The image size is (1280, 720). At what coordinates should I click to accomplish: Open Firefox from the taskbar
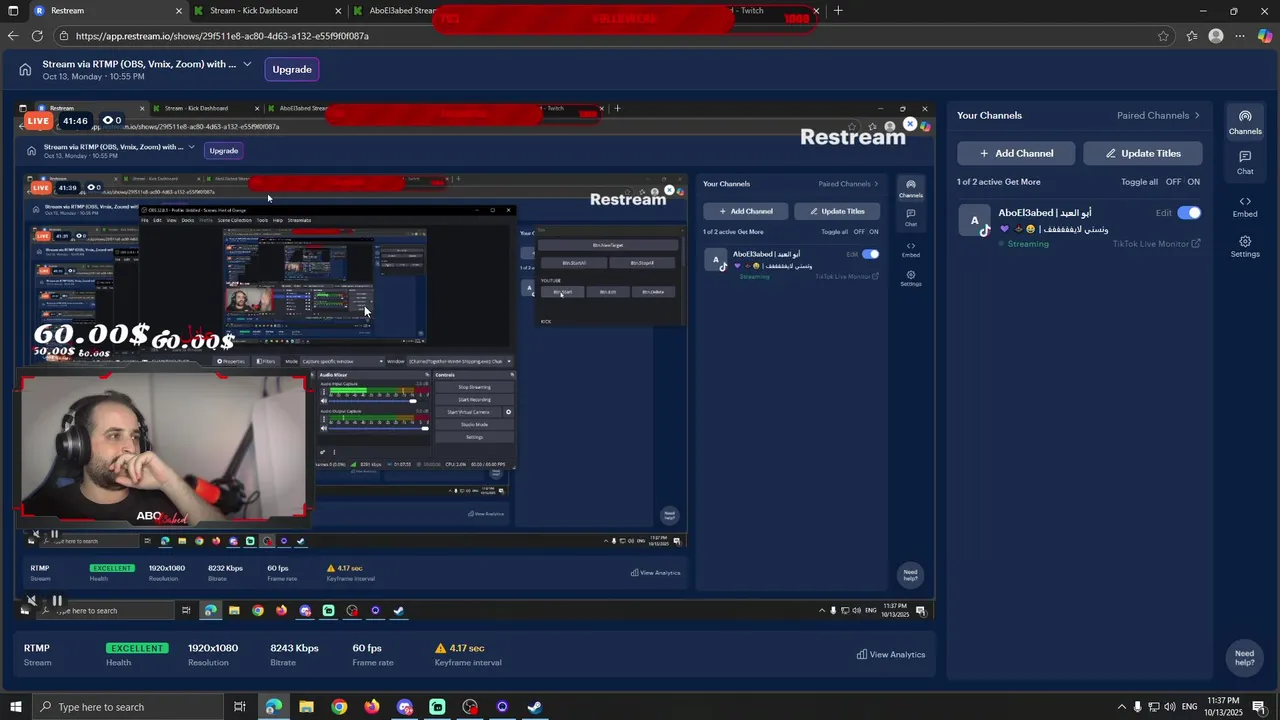click(x=372, y=707)
